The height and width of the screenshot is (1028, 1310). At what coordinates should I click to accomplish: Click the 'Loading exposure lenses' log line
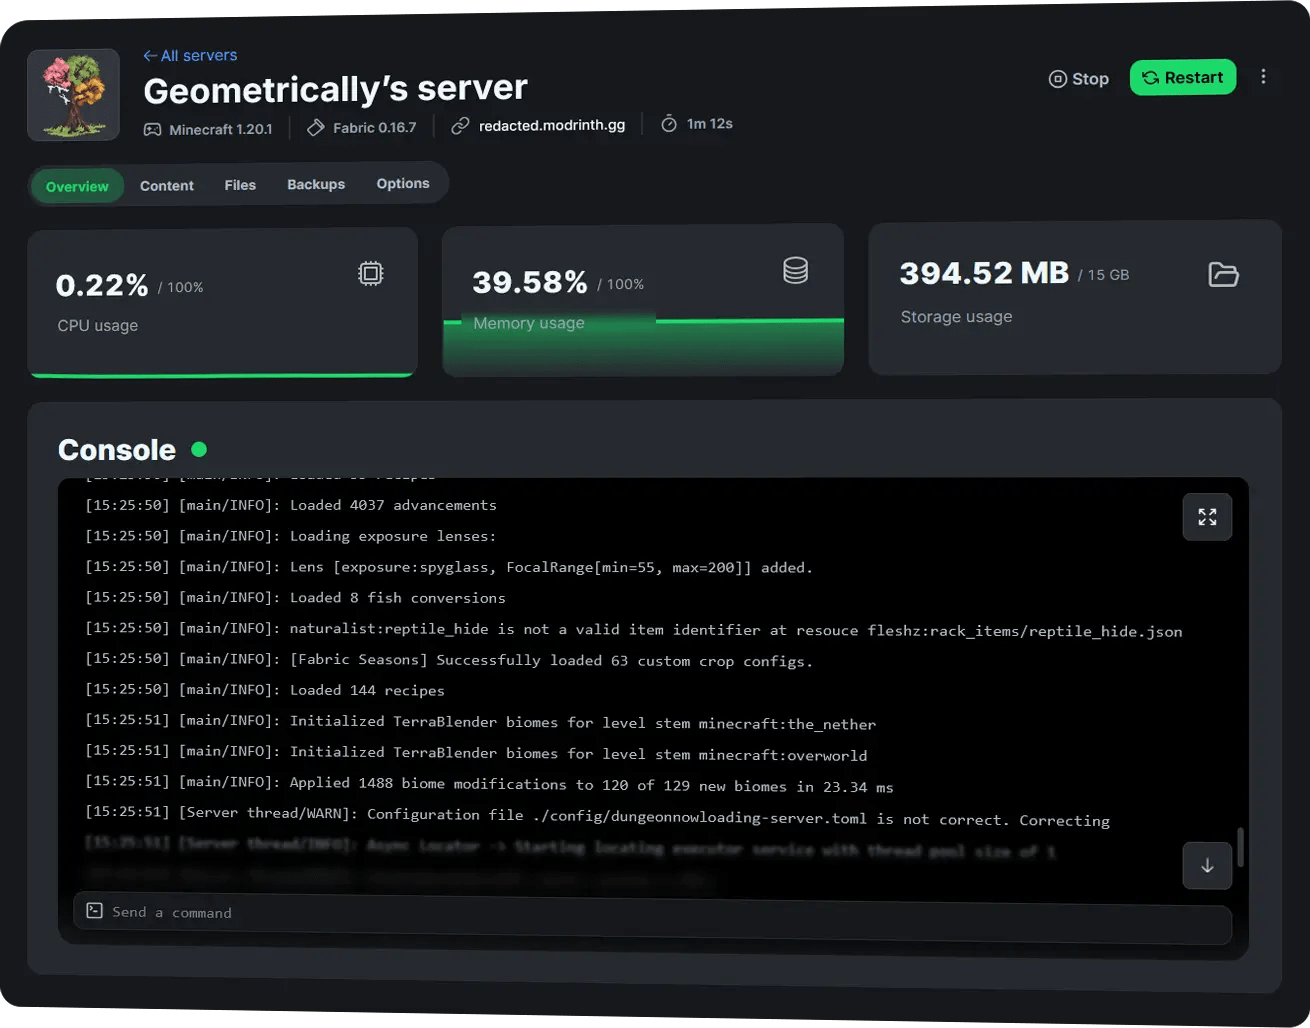(291, 537)
